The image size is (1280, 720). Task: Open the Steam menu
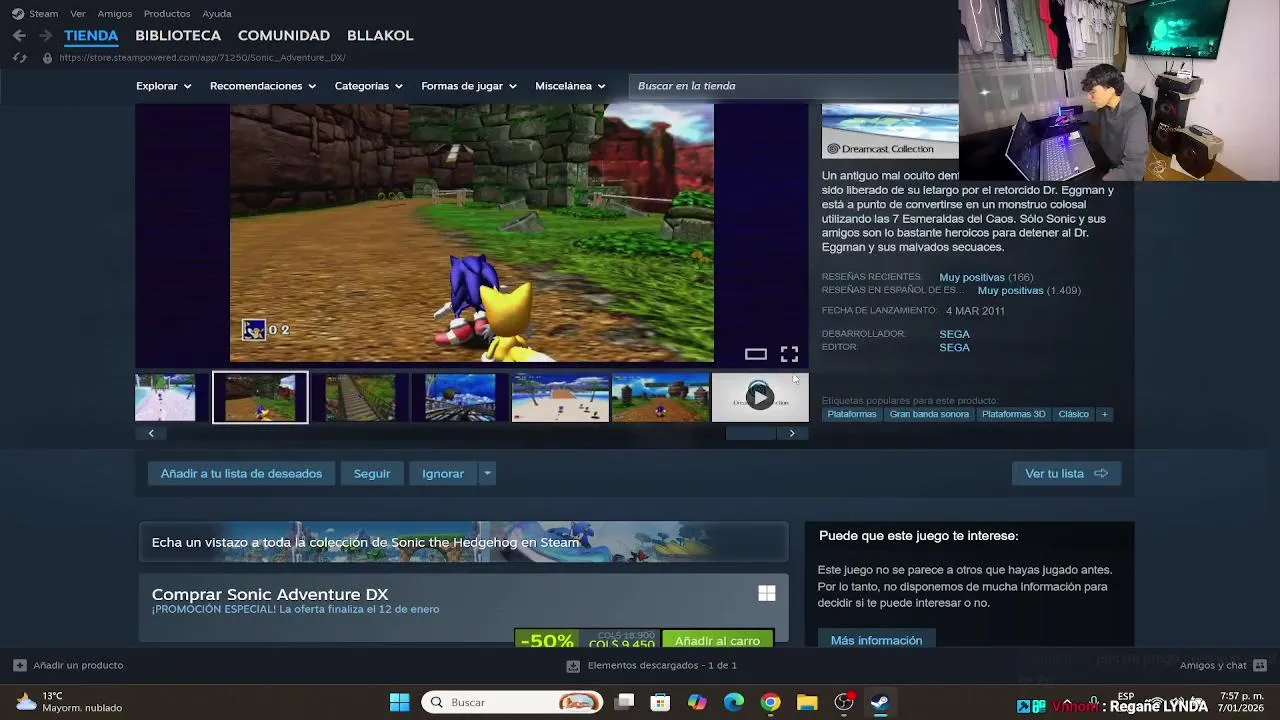tap(43, 14)
